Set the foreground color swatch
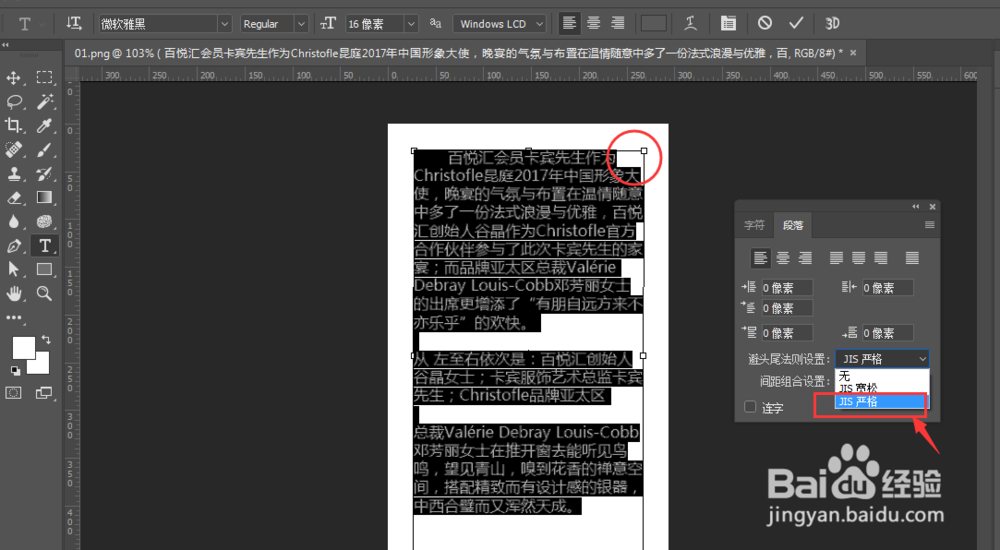The image size is (1000, 550). [24, 348]
